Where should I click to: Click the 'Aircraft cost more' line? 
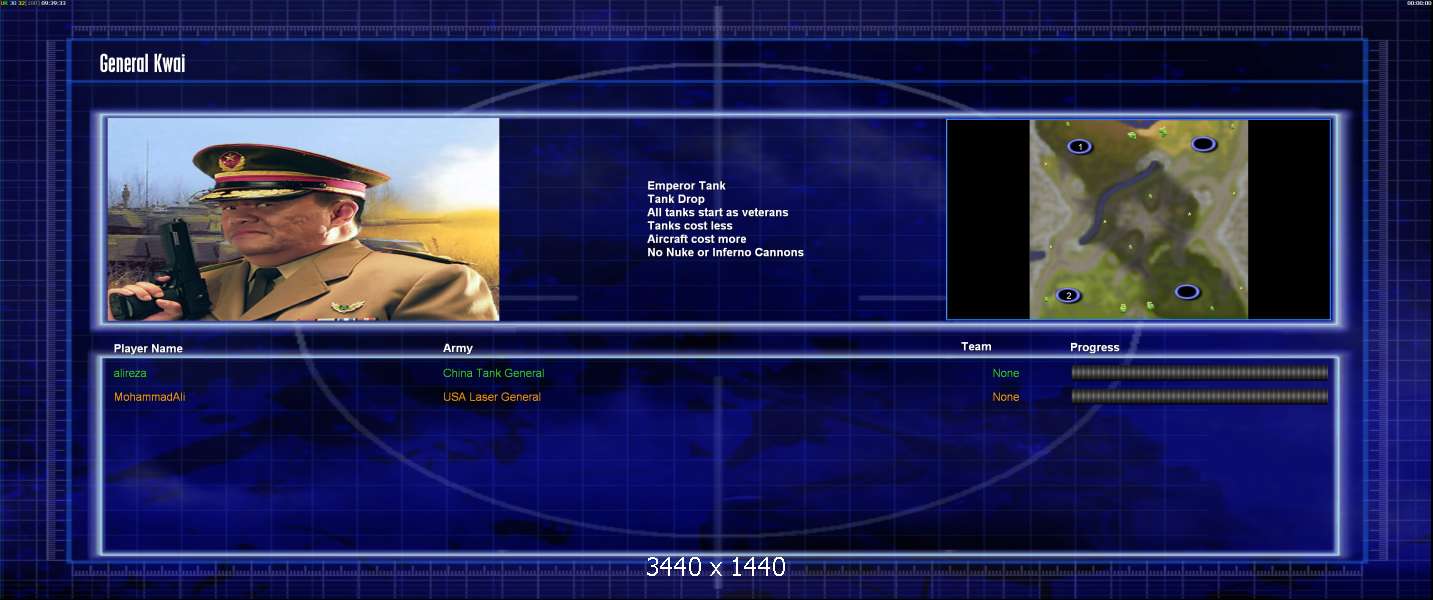(696, 239)
